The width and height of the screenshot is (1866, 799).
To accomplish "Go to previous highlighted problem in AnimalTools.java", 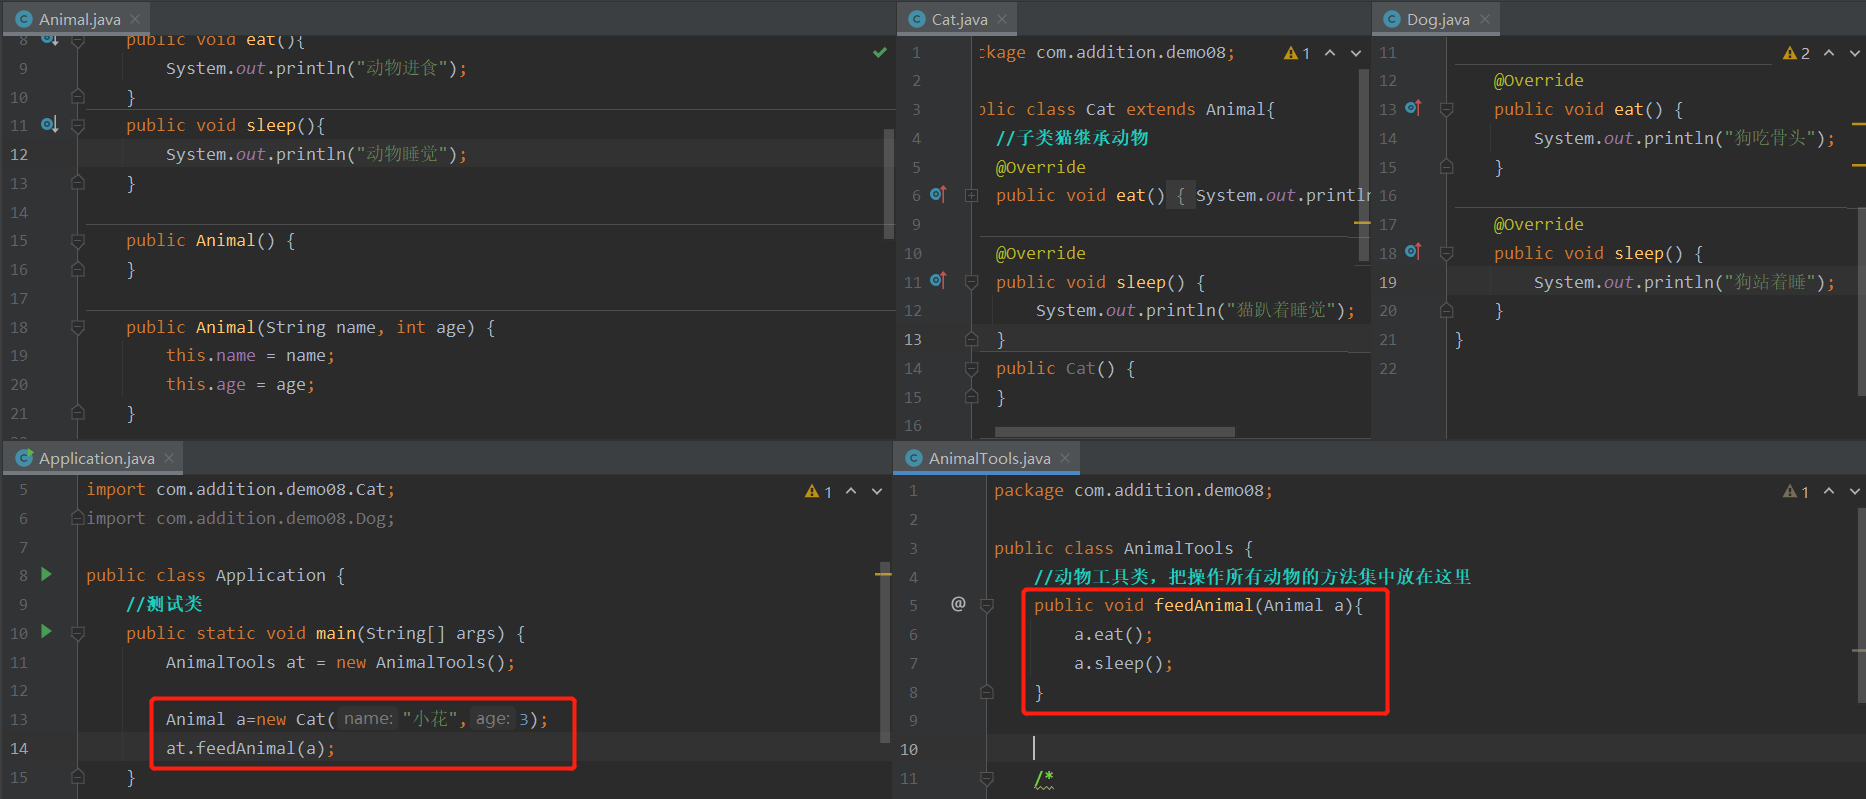I will point(1829,491).
